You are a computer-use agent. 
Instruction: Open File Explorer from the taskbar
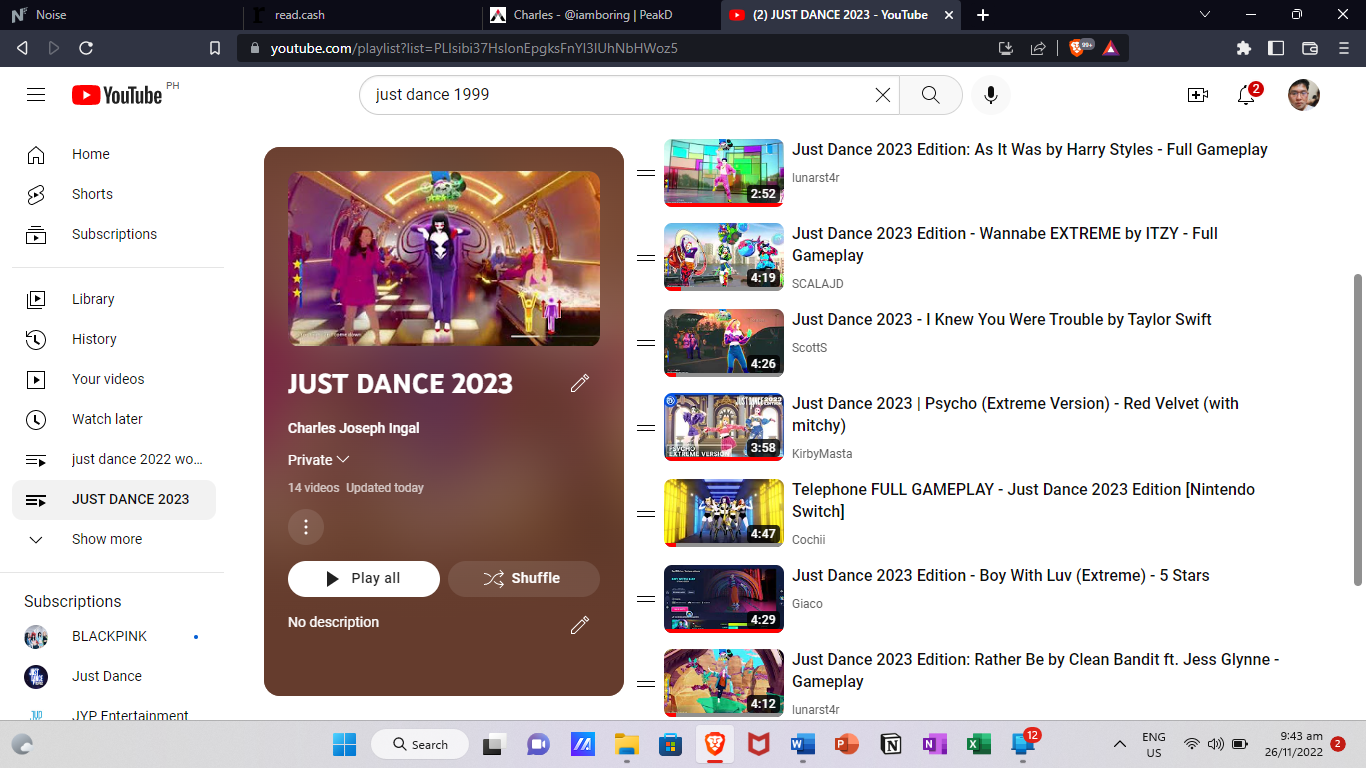pos(627,744)
